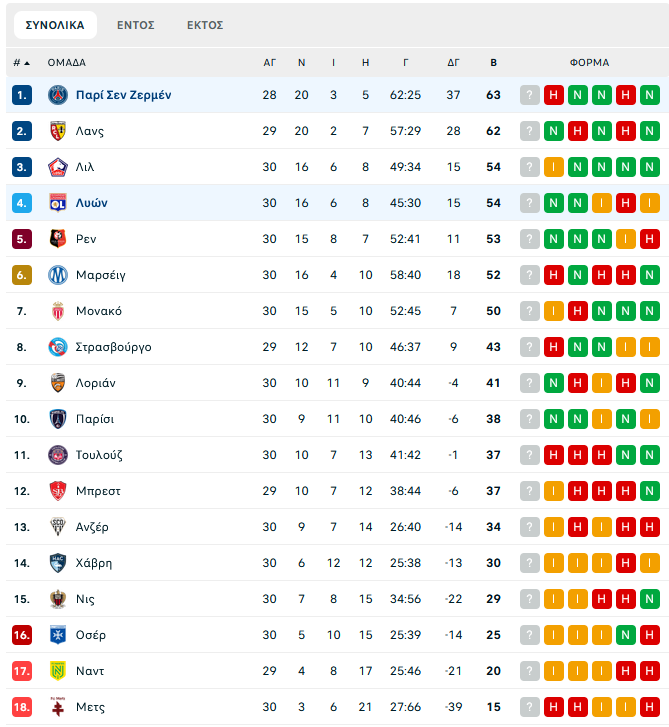The image size is (669, 727).
Task: Click the Marseille club crest icon
Action: [x=57, y=275]
